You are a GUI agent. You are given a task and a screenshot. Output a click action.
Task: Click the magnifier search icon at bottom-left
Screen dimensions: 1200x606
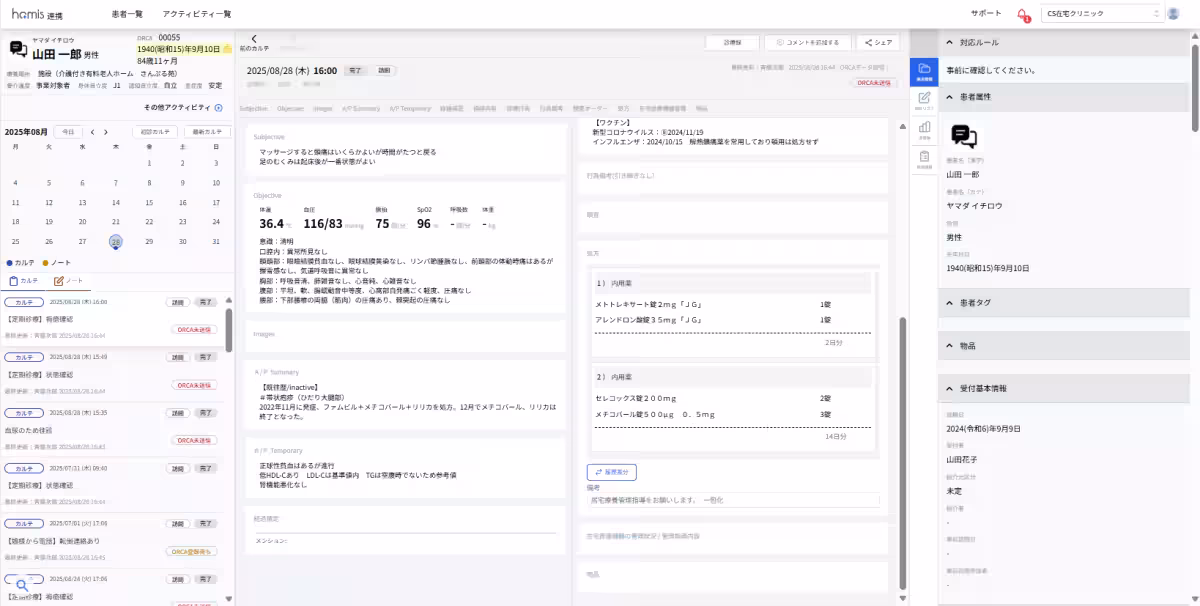point(21,585)
